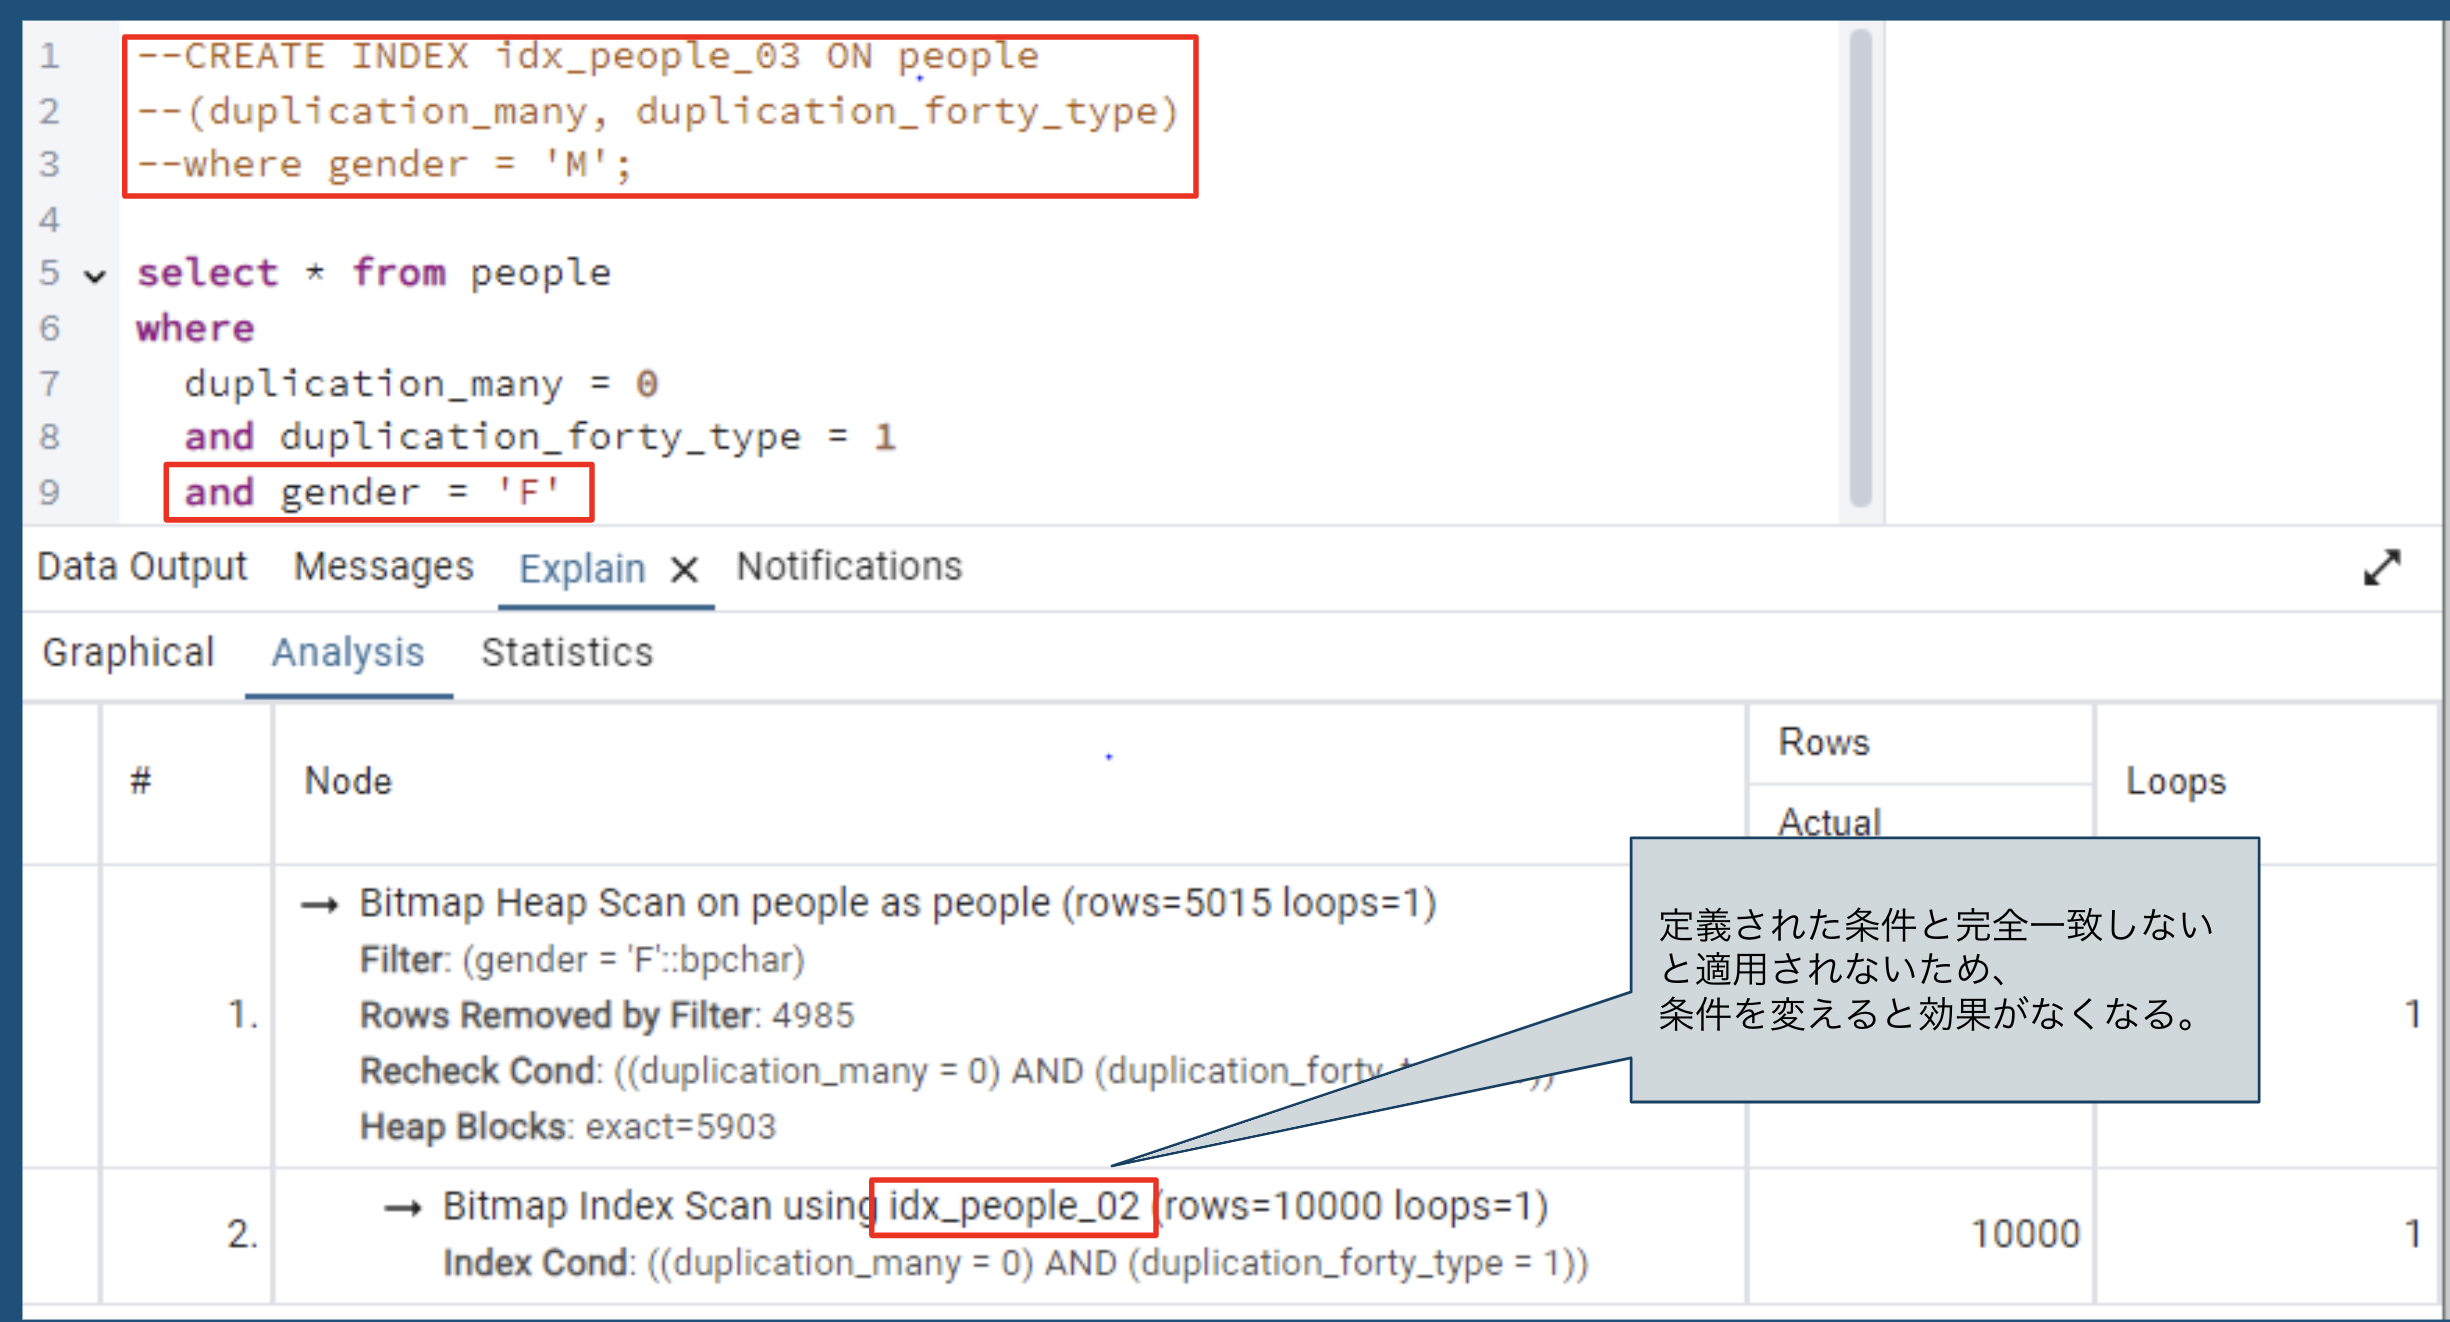This screenshot has height=1322, width=2450.
Task: Open the Notifications tab
Action: [849, 567]
